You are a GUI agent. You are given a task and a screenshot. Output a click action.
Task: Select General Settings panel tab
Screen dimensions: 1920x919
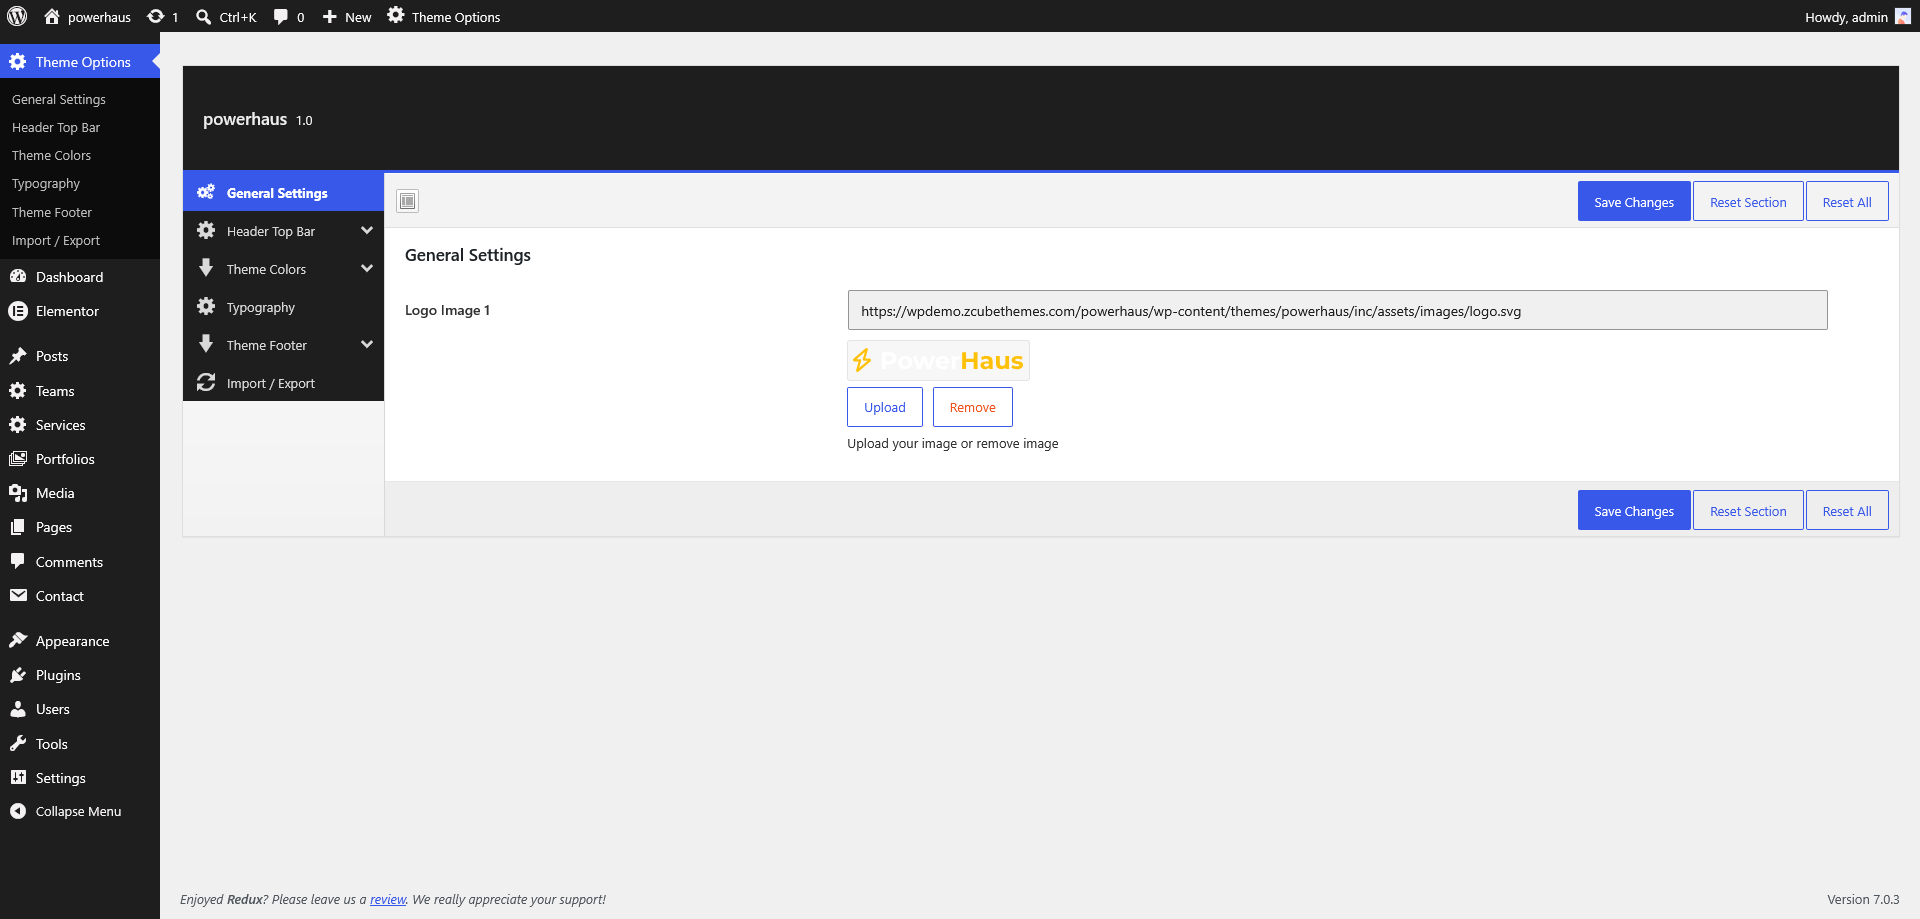coord(283,192)
